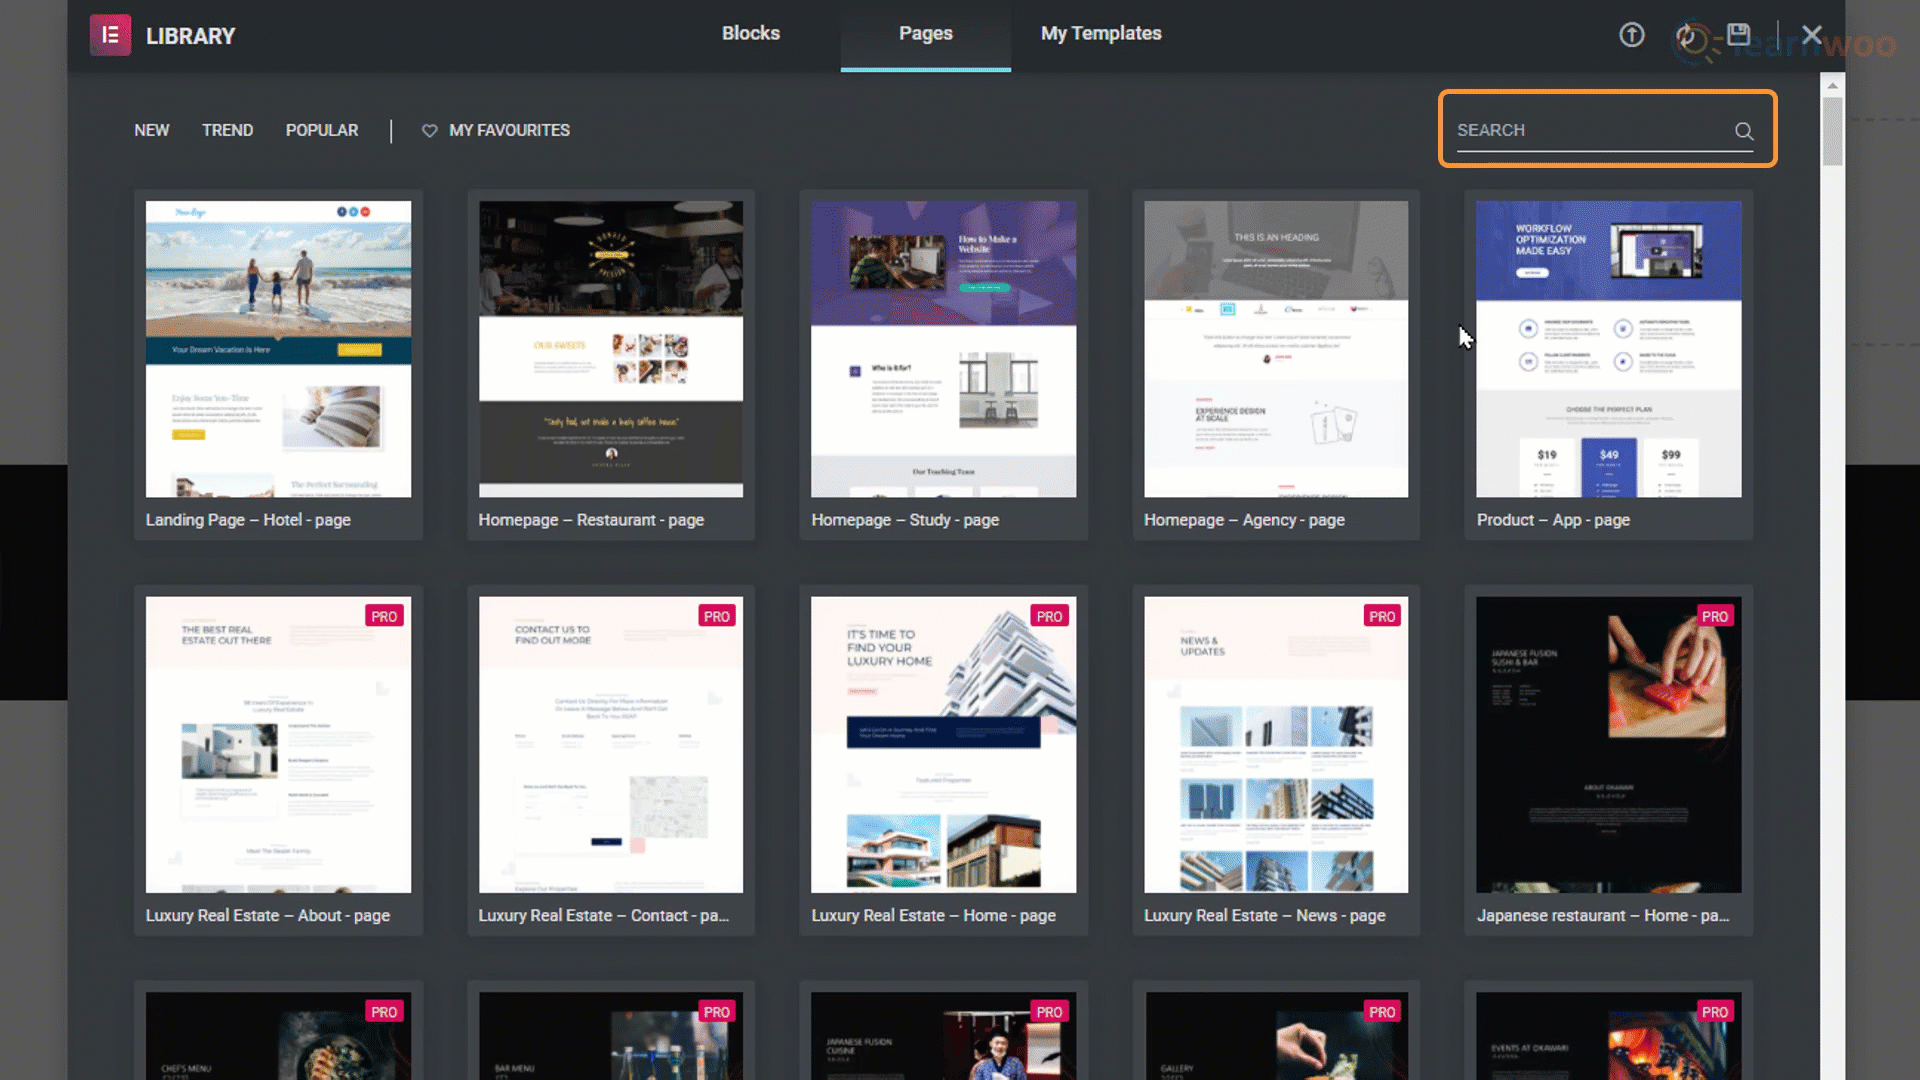Open Japanese restaurant – Home thumbnail

pos(1609,745)
